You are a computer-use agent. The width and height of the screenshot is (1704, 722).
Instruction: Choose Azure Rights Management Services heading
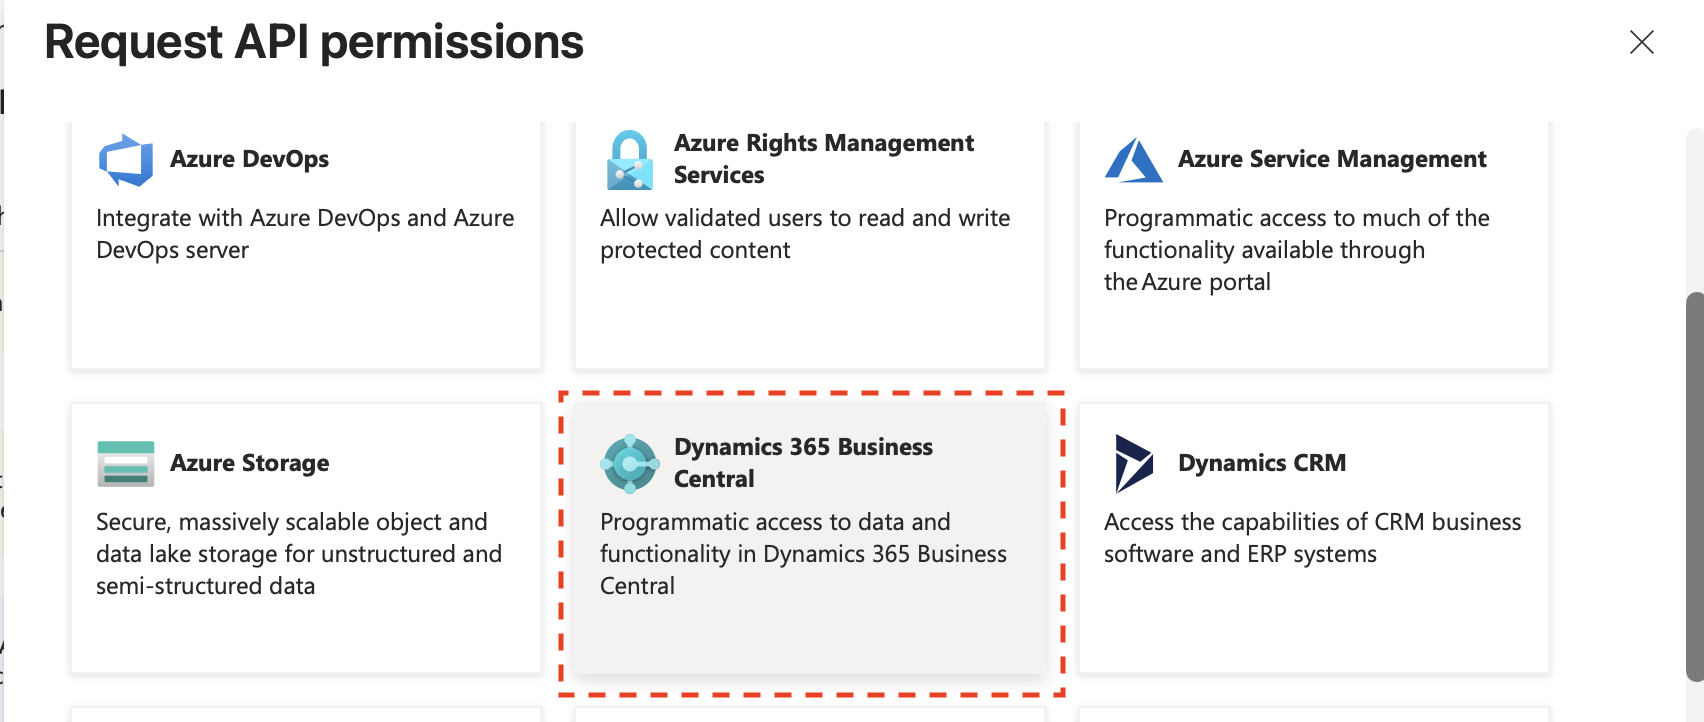(x=823, y=159)
